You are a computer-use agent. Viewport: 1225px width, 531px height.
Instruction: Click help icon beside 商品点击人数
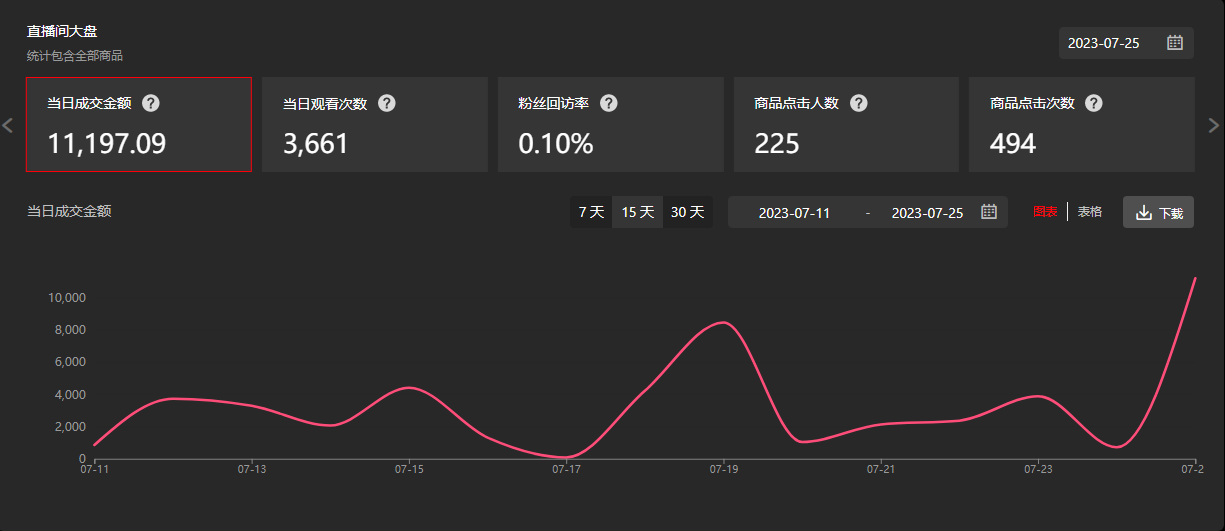(858, 103)
